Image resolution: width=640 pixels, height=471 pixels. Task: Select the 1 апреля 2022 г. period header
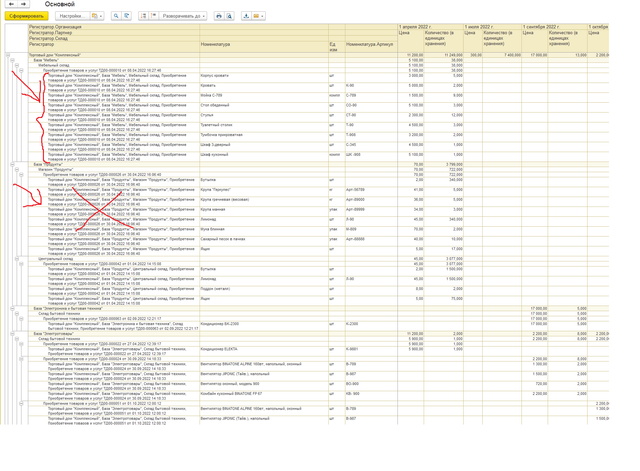431,27
